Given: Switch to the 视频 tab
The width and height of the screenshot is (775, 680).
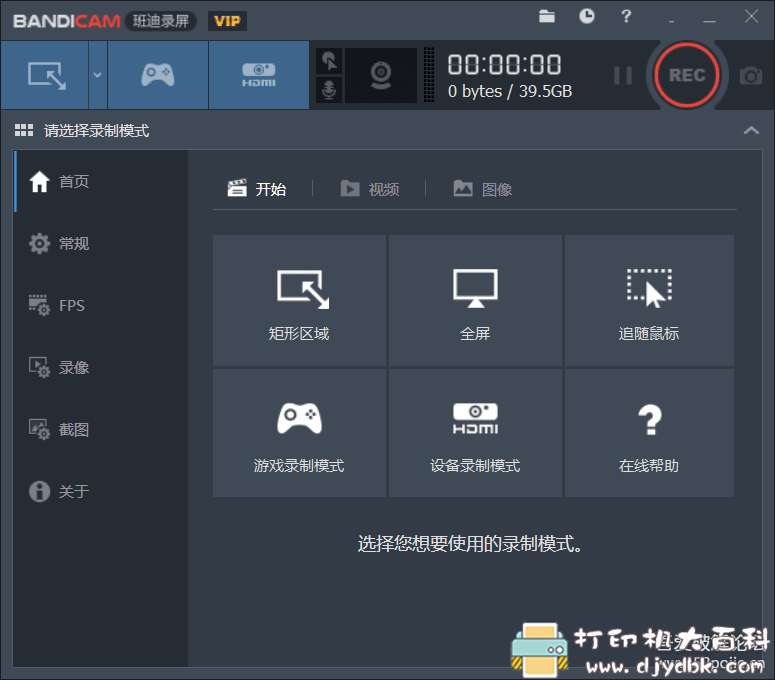Looking at the screenshot, I should point(370,189).
